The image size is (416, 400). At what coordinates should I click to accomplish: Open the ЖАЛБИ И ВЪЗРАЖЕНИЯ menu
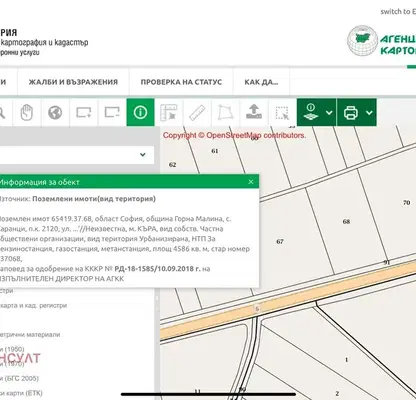73,82
